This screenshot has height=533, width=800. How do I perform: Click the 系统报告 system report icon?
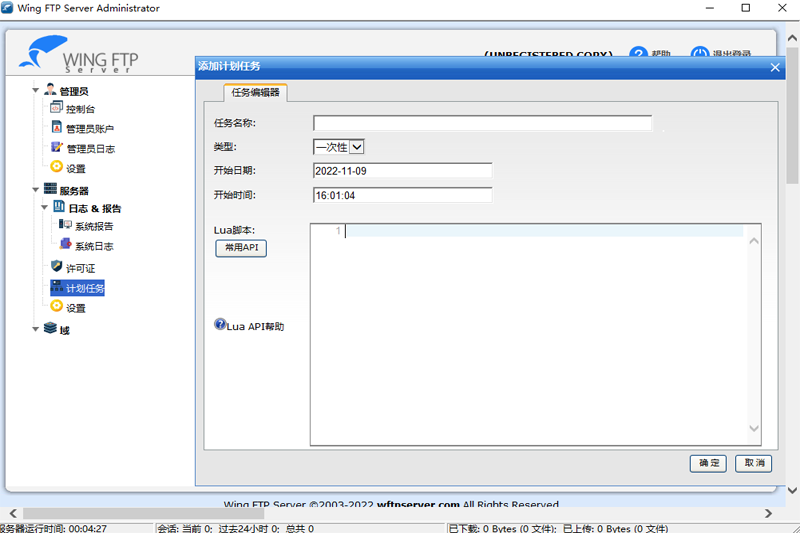pos(66,226)
